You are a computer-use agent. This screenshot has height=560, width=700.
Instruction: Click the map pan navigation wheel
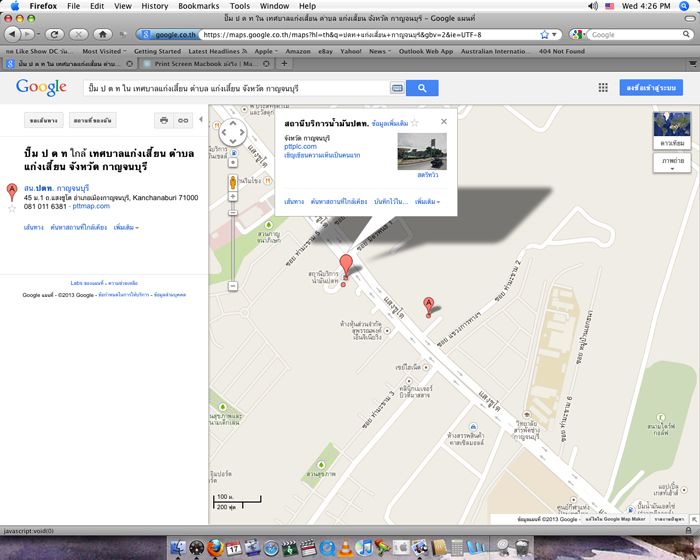[233, 133]
